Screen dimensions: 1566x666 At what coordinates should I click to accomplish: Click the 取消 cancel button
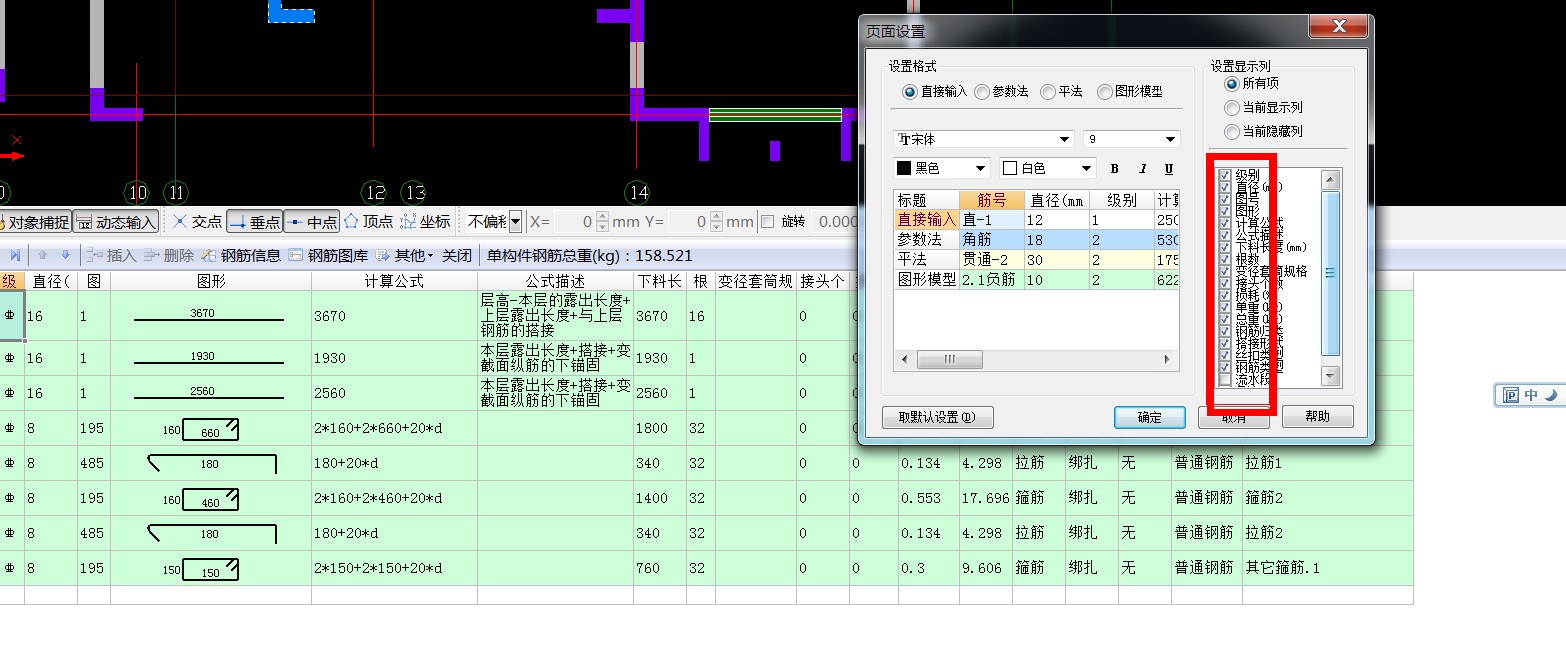click(1234, 417)
